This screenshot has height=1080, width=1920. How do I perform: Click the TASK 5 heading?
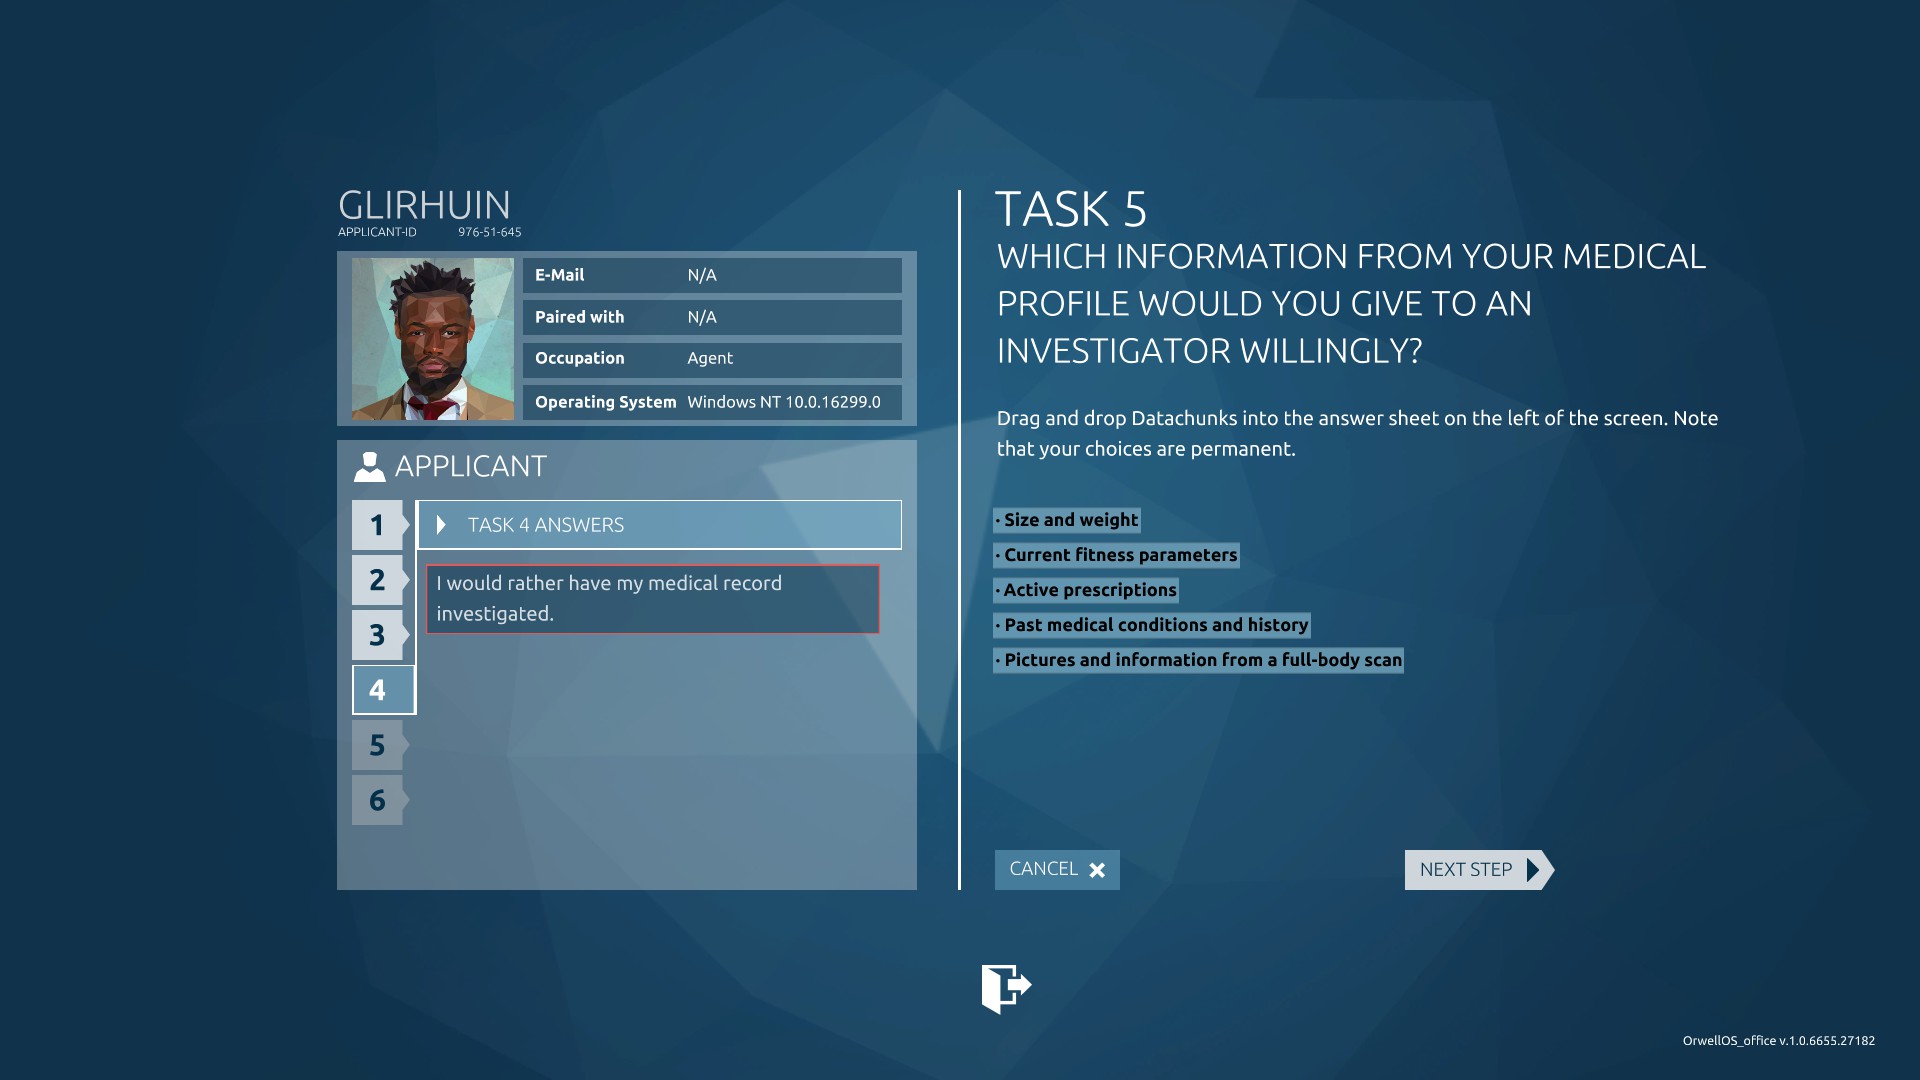click(x=1071, y=210)
